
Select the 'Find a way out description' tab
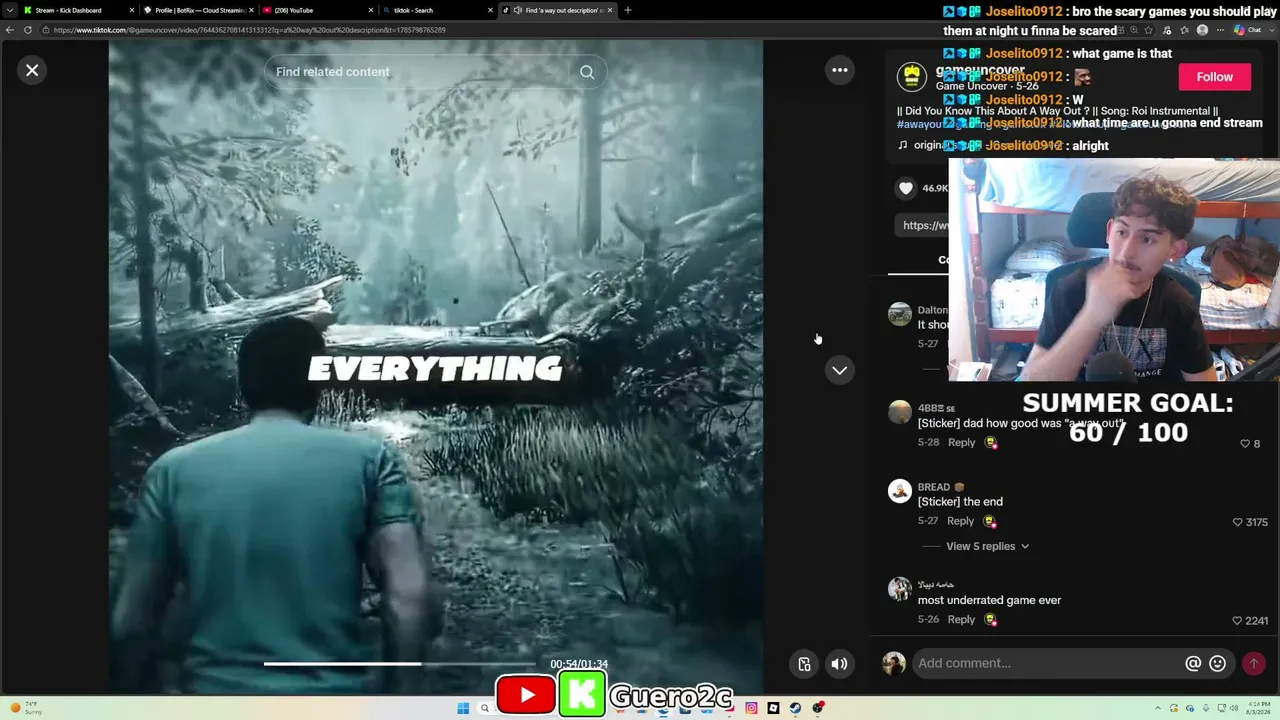point(556,10)
